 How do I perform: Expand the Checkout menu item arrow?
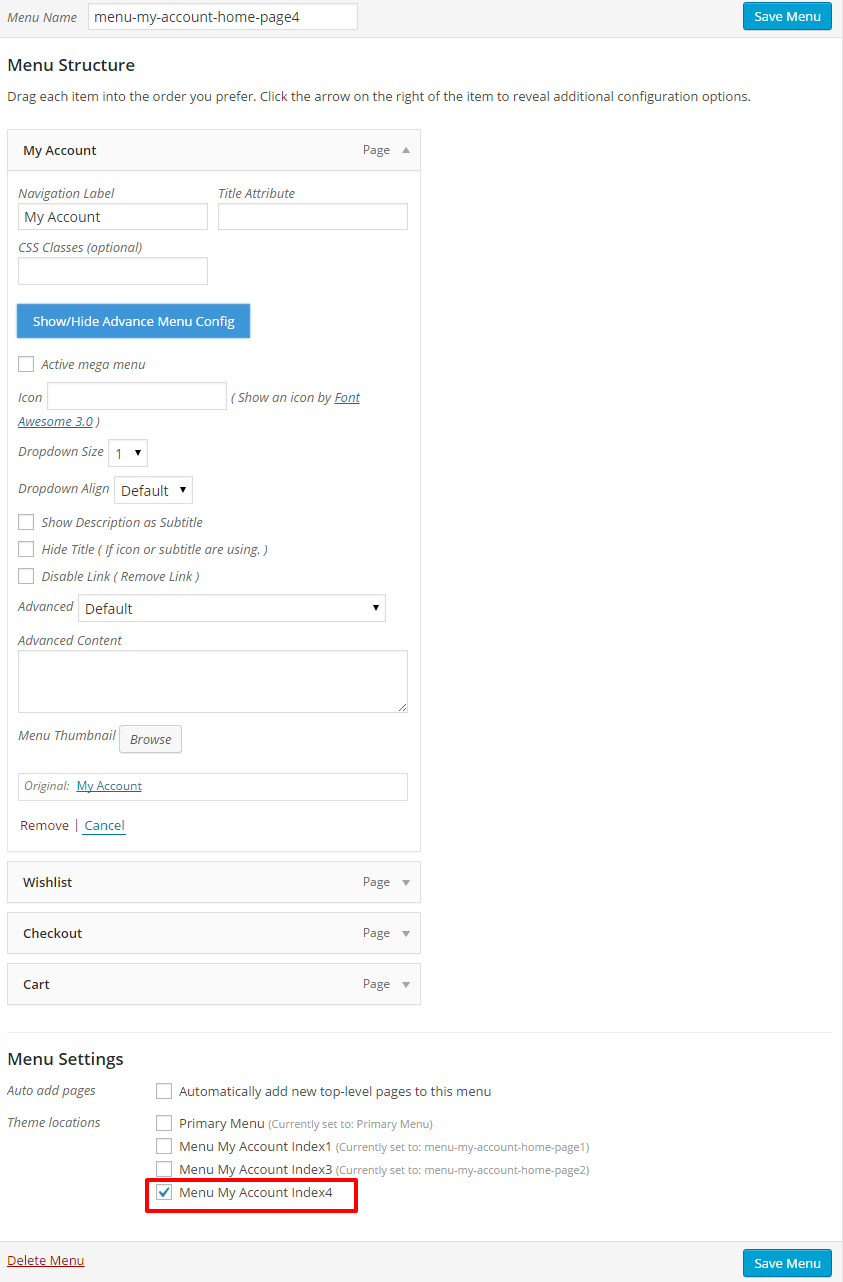(x=405, y=933)
